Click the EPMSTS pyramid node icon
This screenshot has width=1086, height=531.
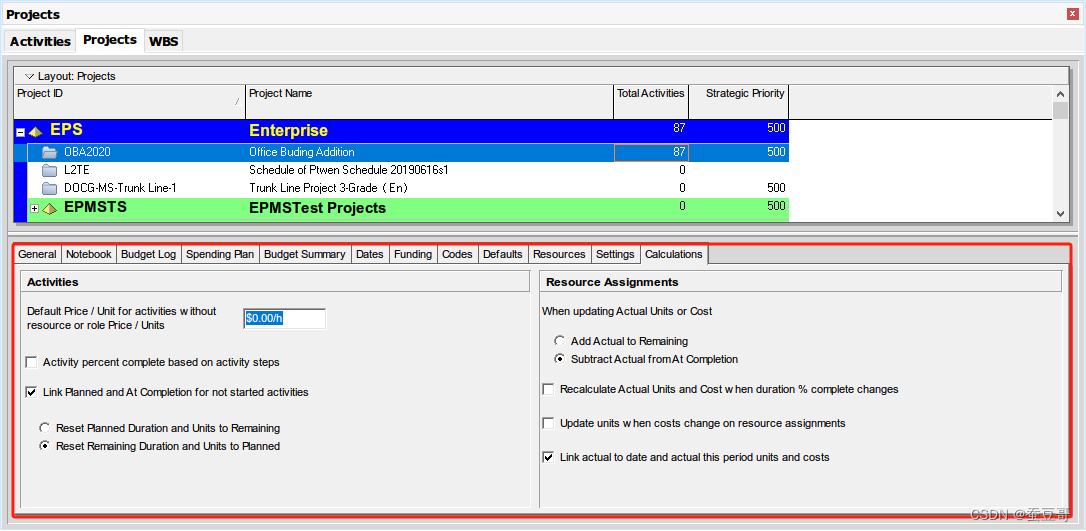tap(49, 208)
